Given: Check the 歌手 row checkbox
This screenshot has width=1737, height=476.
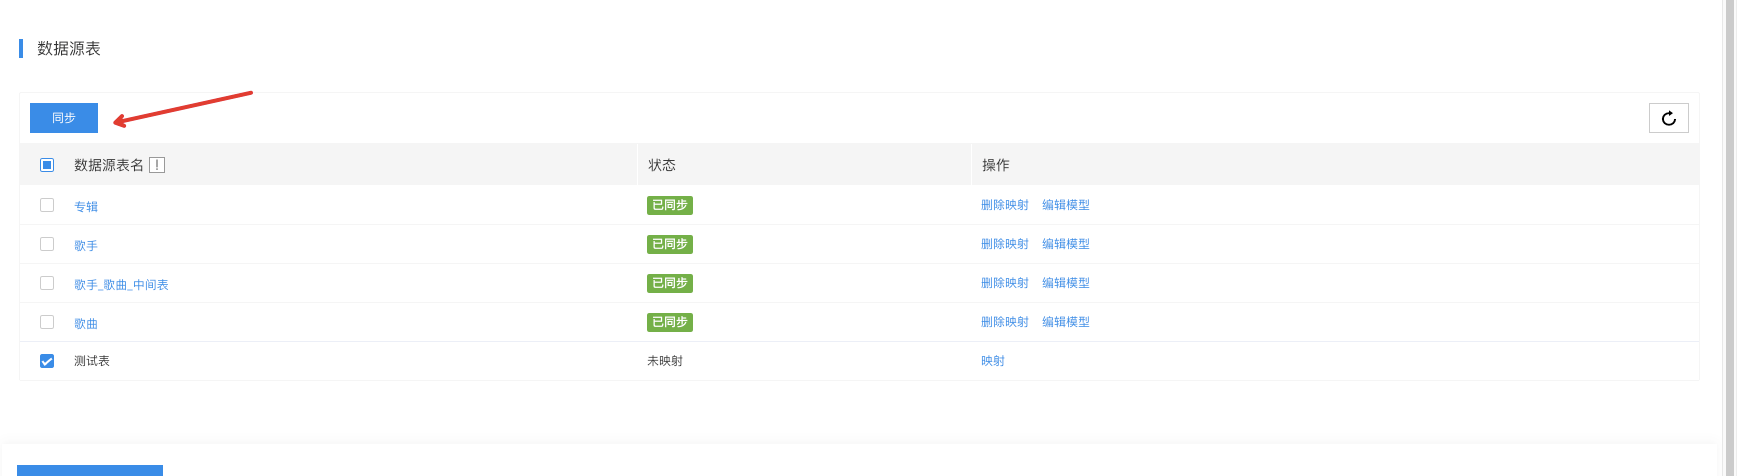Looking at the screenshot, I should point(47,244).
